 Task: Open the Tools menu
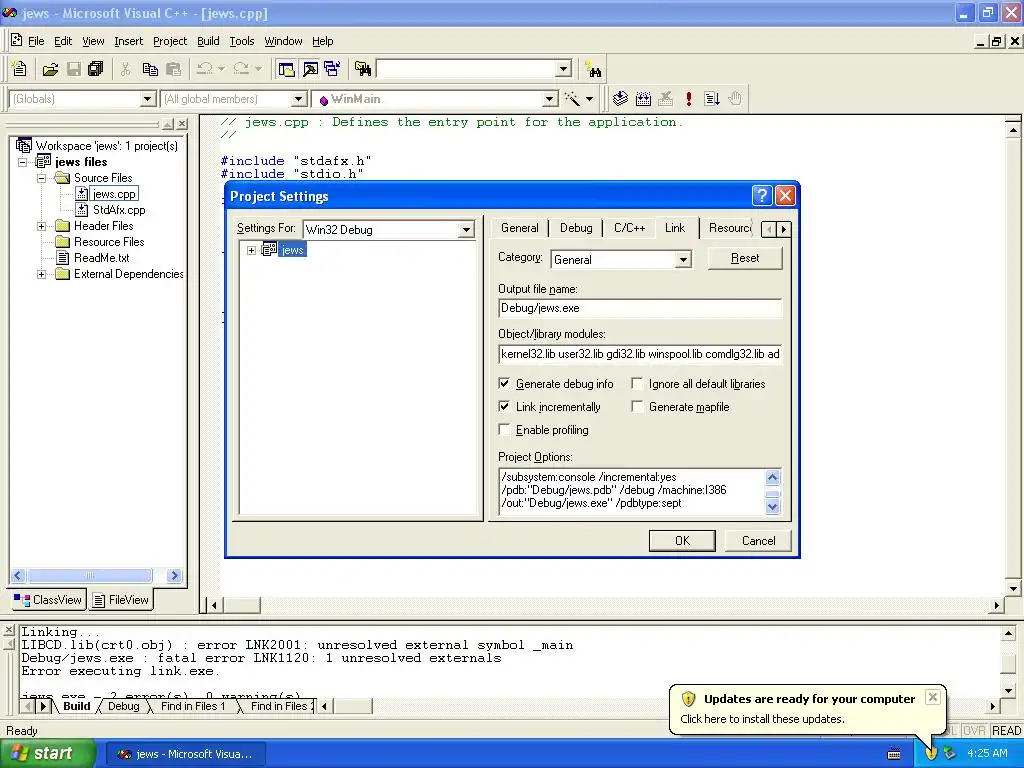[242, 41]
